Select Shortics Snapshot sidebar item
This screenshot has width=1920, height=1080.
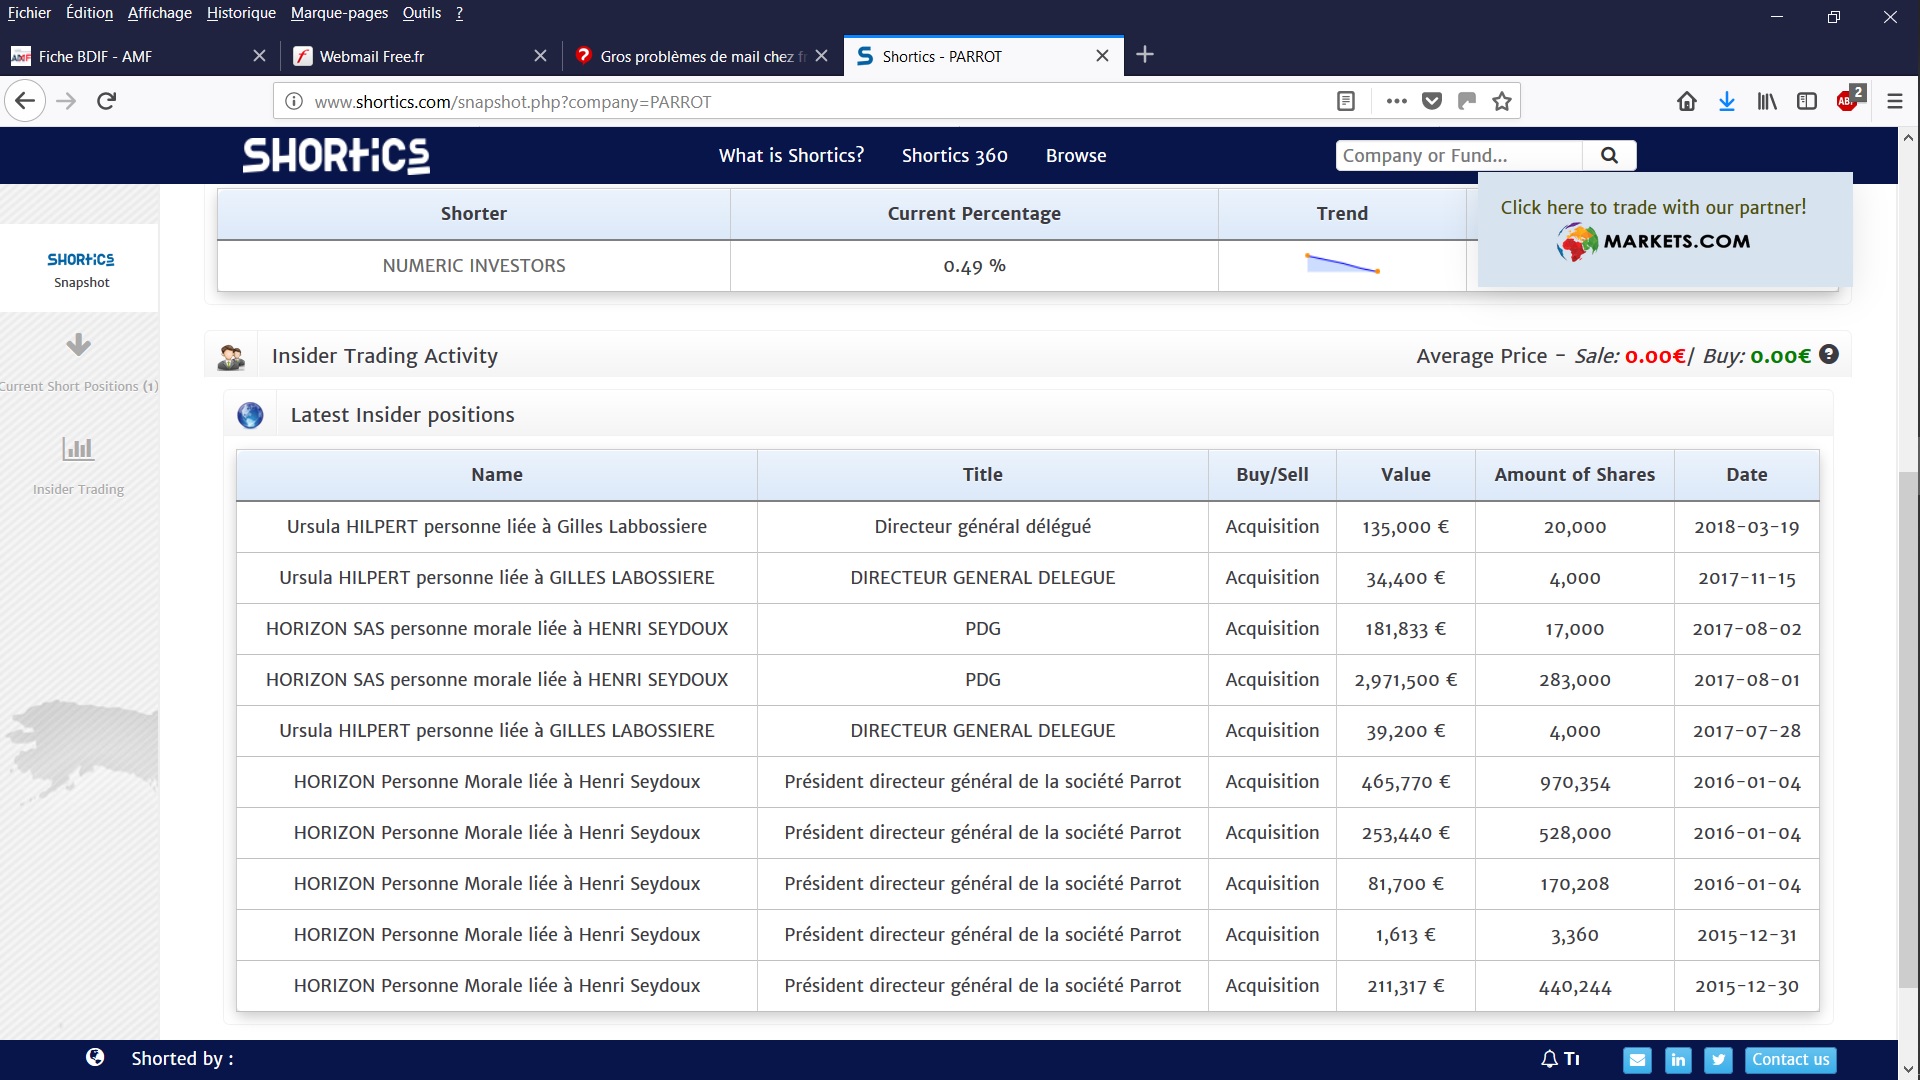click(80, 268)
